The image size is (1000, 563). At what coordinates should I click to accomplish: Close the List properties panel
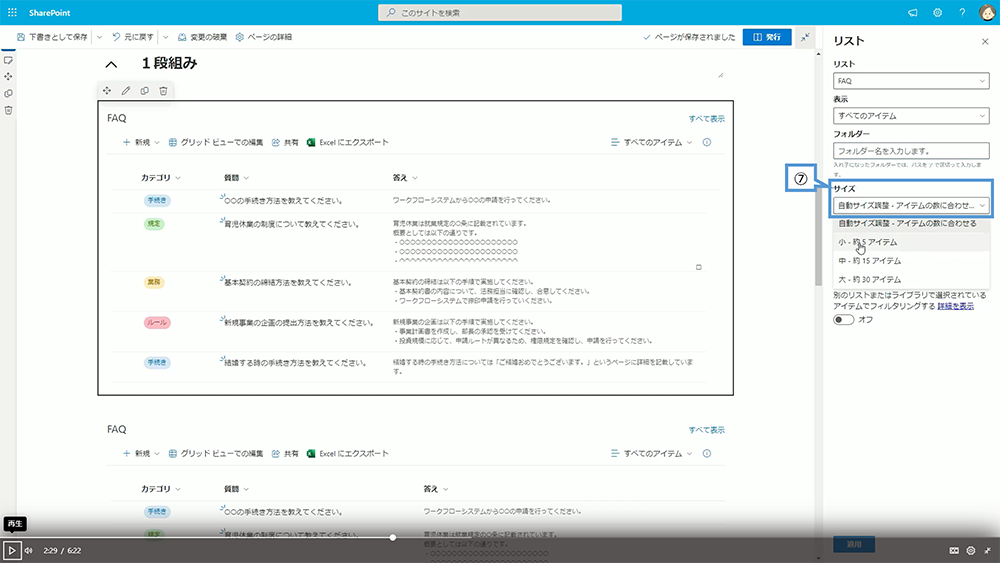[985, 41]
